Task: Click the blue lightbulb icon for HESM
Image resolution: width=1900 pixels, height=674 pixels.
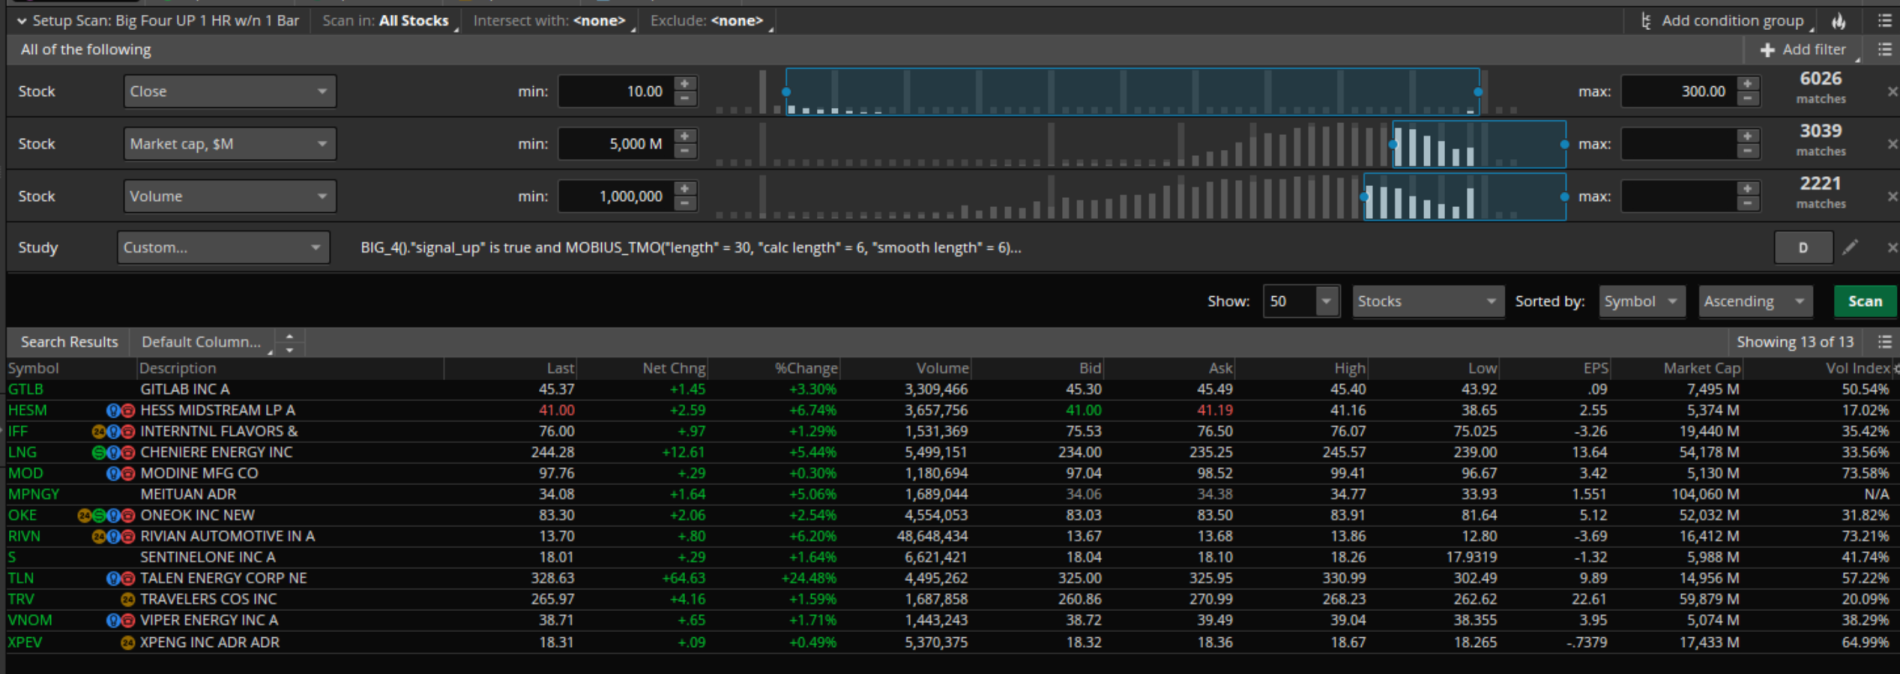Action: pyautogui.click(x=113, y=411)
